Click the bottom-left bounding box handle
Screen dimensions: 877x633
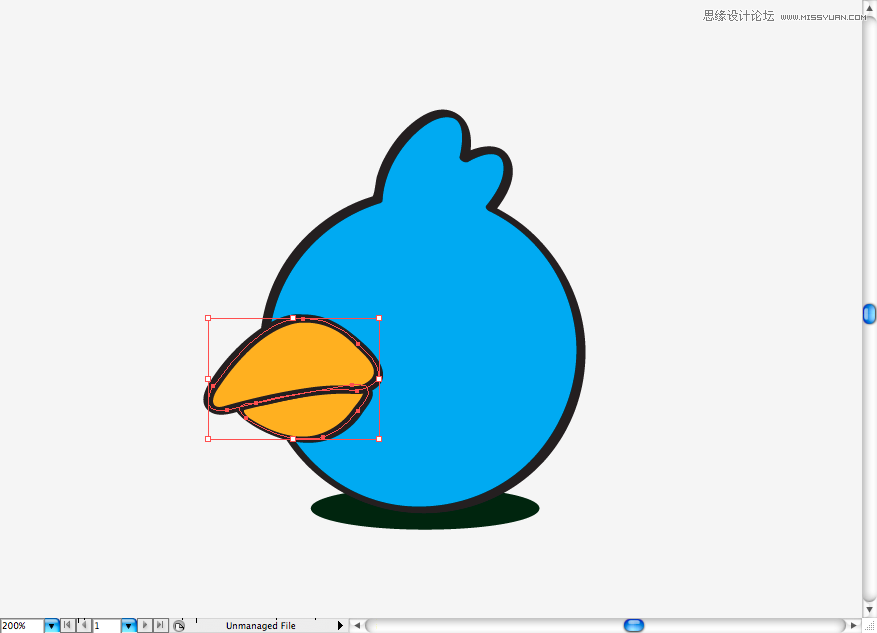(208, 440)
